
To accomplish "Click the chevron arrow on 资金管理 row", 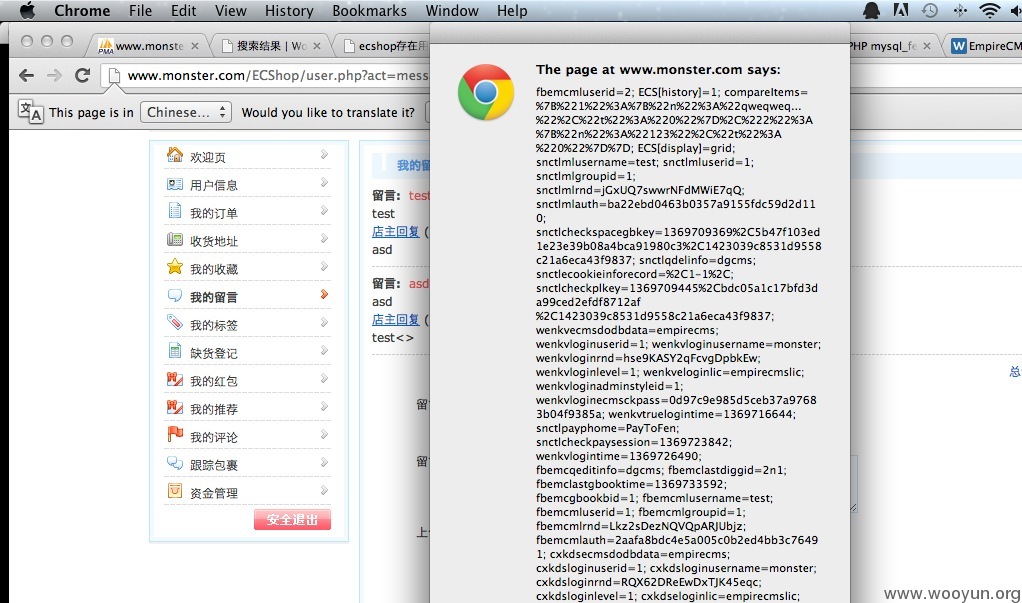I will pyautogui.click(x=324, y=491).
